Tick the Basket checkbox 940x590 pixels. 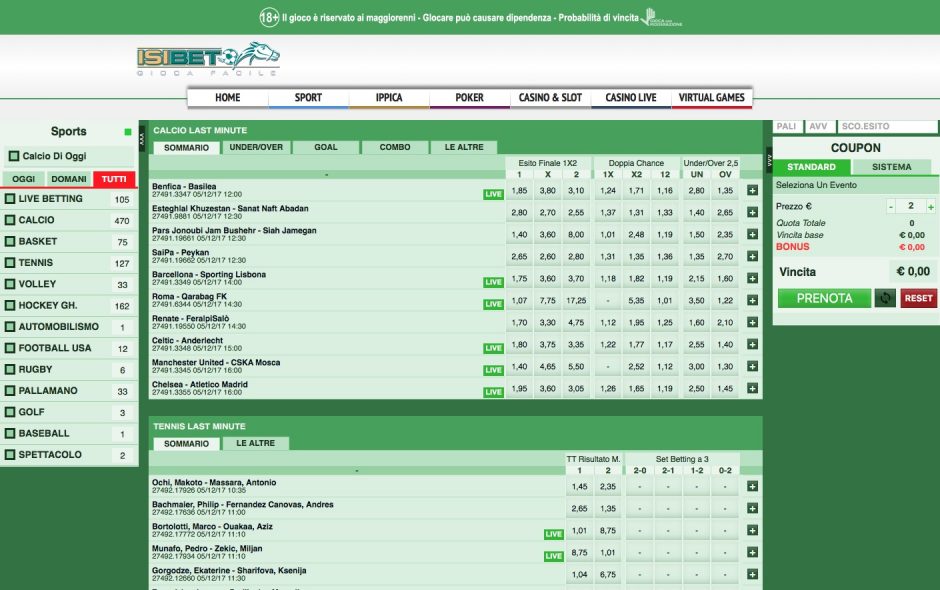(10, 242)
